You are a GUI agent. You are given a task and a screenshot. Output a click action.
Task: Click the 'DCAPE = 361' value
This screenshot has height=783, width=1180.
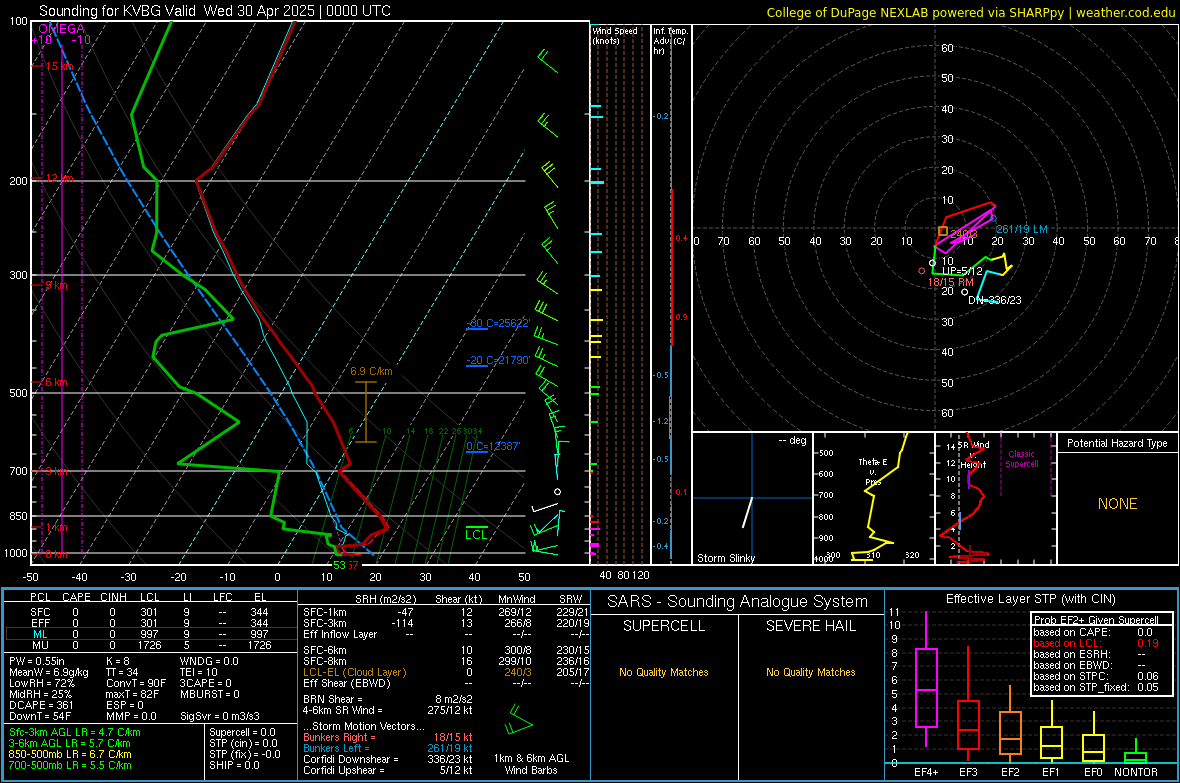click(41, 705)
